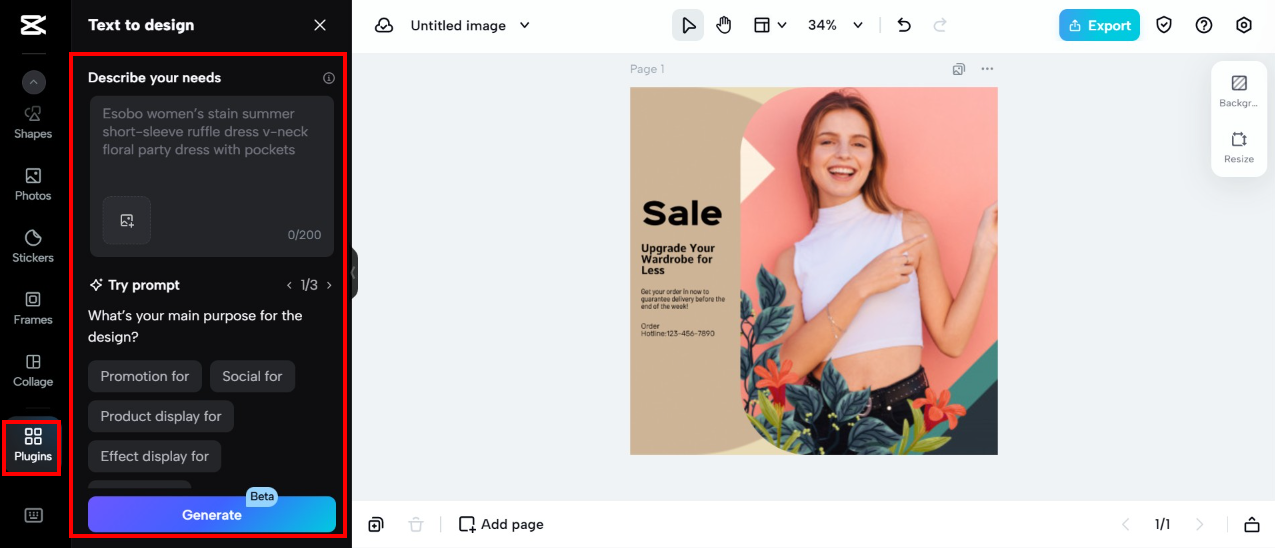Select the Order Hotline text on canvas
This screenshot has width=1275, height=548.
[x=678, y=329]
